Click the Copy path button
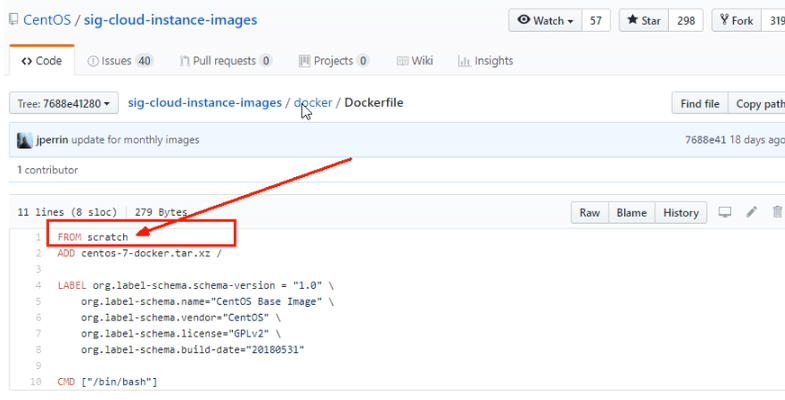Image resolution: width=785 pixels, height=400 pixels. (757, 104)
